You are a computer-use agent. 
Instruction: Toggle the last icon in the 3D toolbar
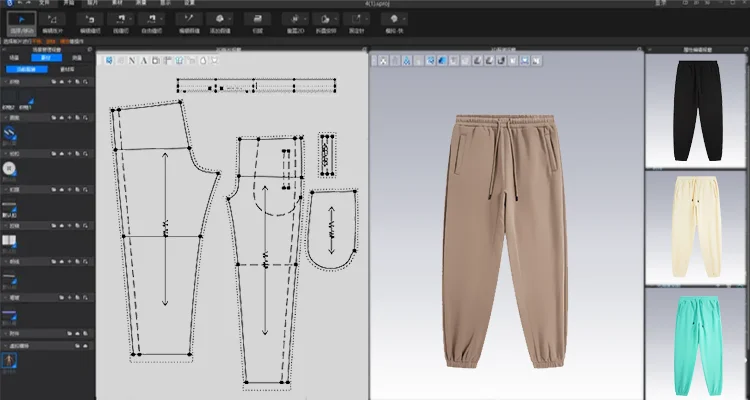tap(537, 60)
